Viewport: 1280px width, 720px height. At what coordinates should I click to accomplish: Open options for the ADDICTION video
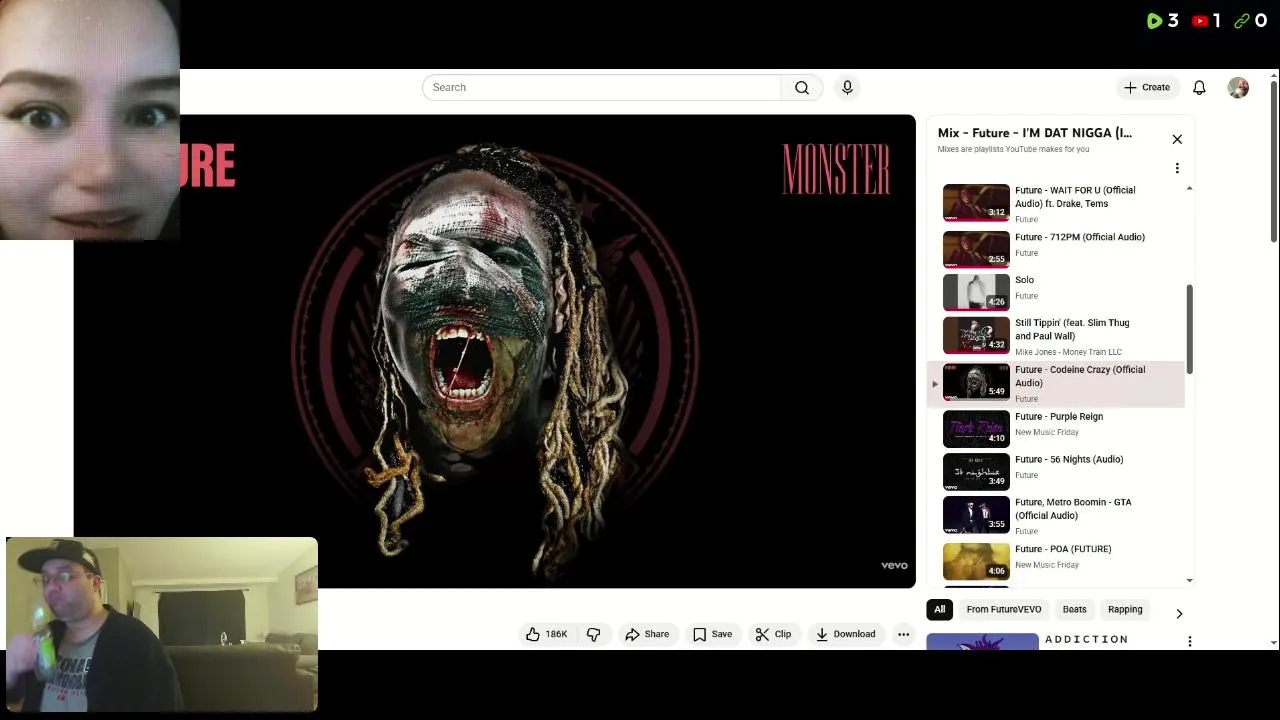pos(1189,641)
